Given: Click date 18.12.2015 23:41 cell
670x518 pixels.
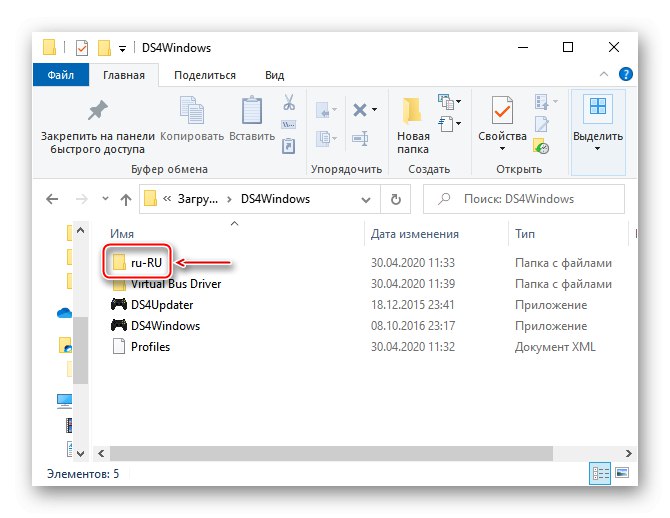Looking at the screenshot, I should point(412,305).
